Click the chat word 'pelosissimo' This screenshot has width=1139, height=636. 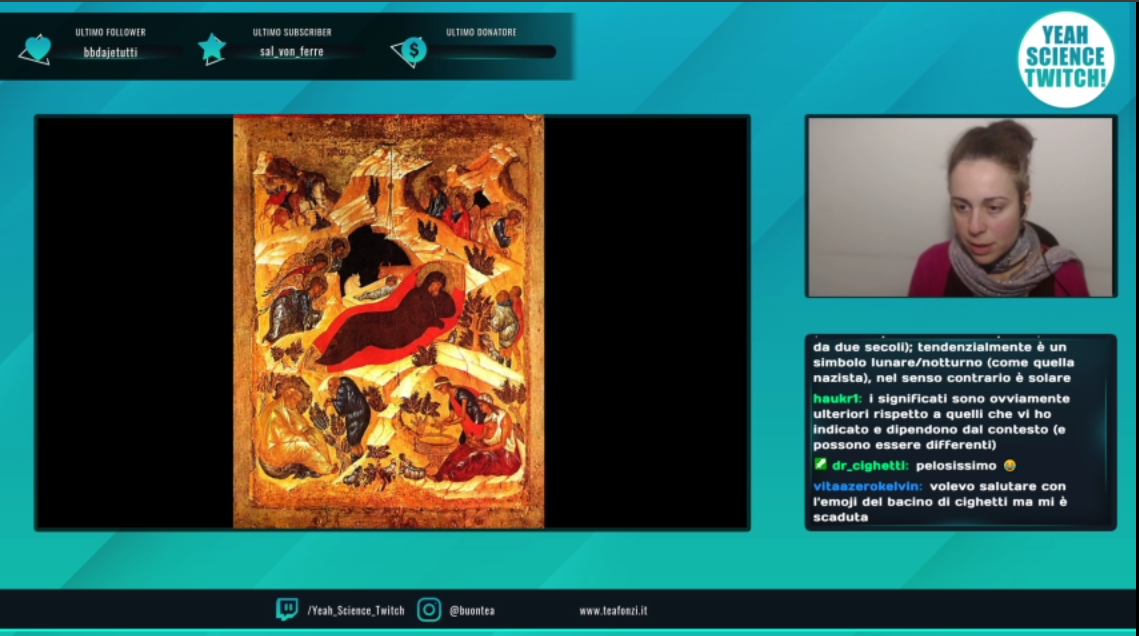coord(956,465)
